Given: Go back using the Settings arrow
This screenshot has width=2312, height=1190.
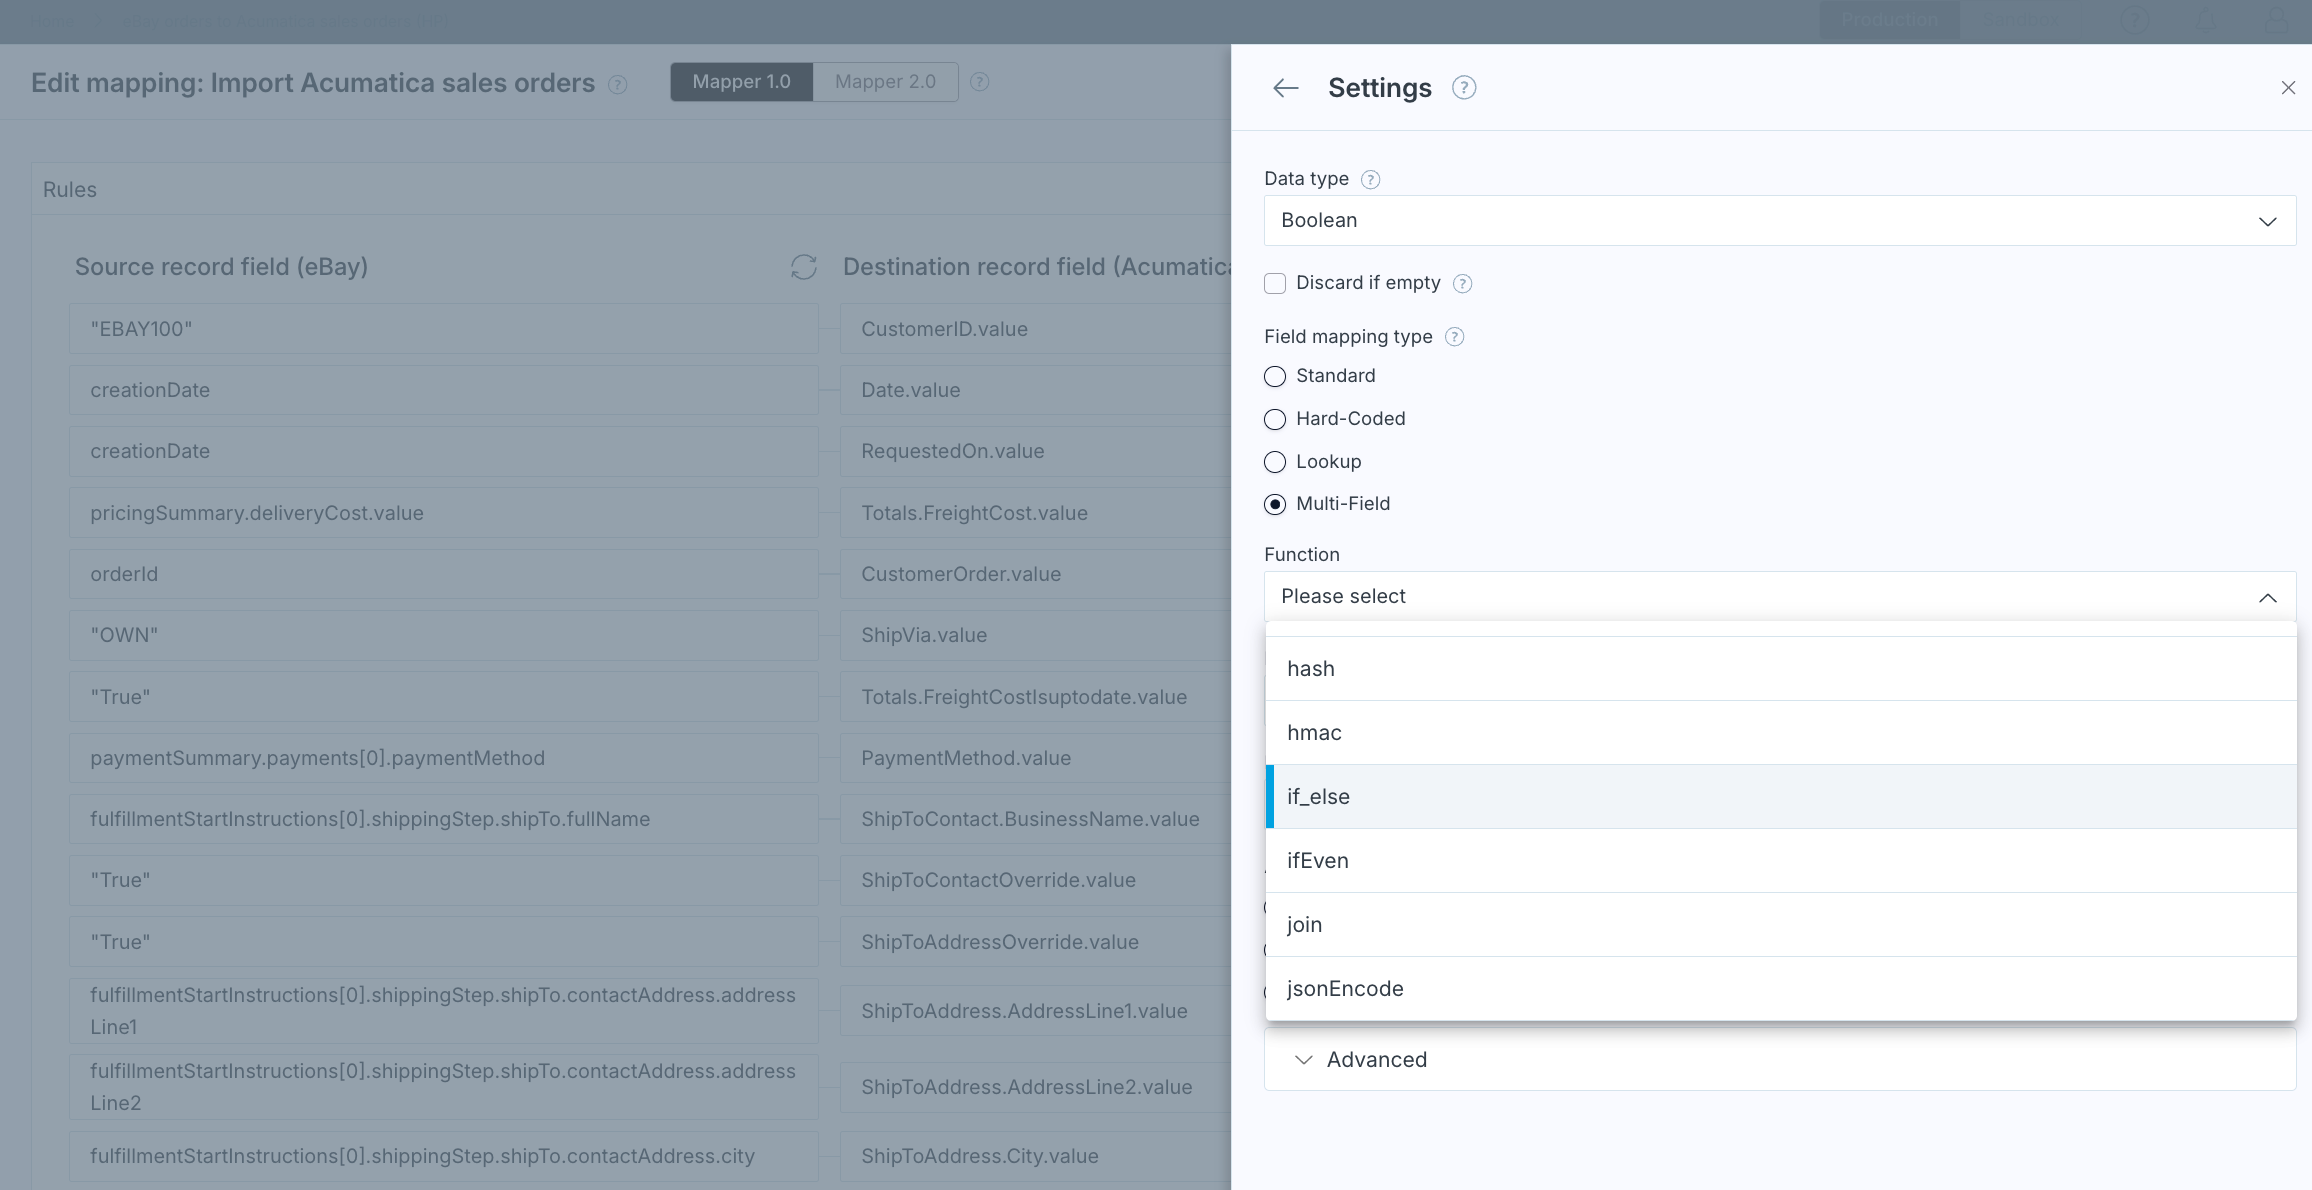Looking at the screenshot, I should (1285, 88).
